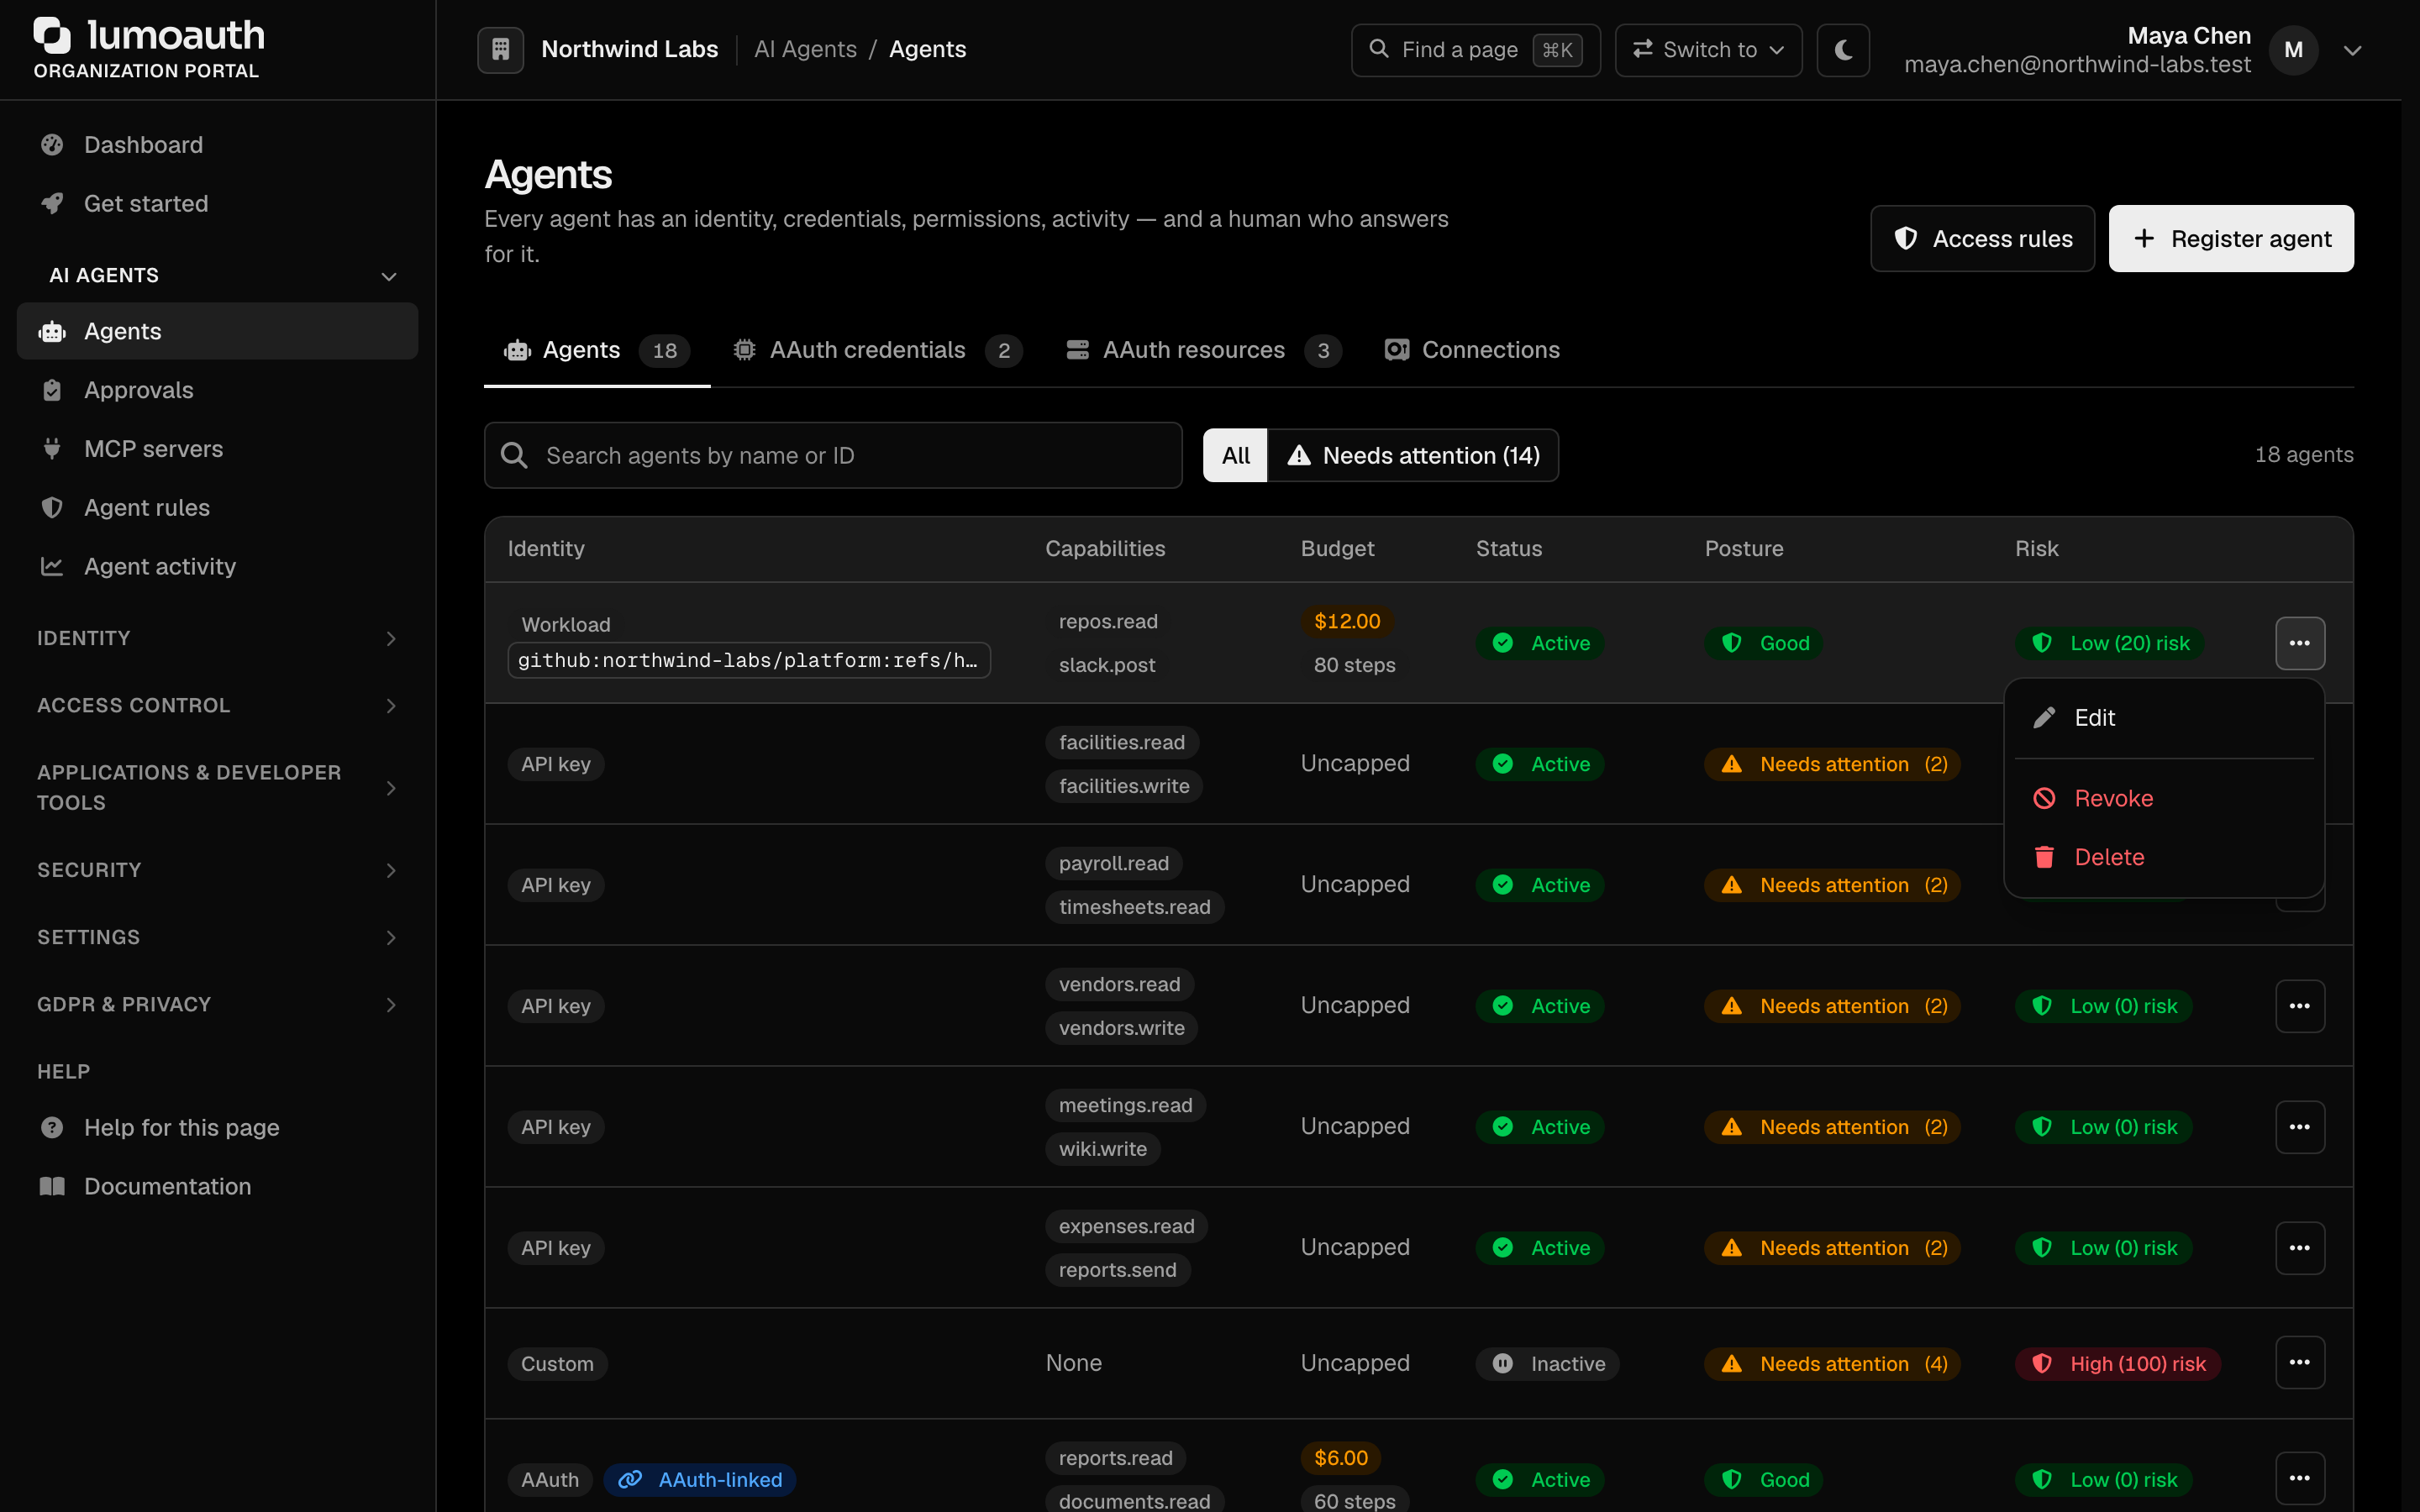2420x1512 pixels.
Task: Open the M user avatar
Action: [x=2293, y=49]
